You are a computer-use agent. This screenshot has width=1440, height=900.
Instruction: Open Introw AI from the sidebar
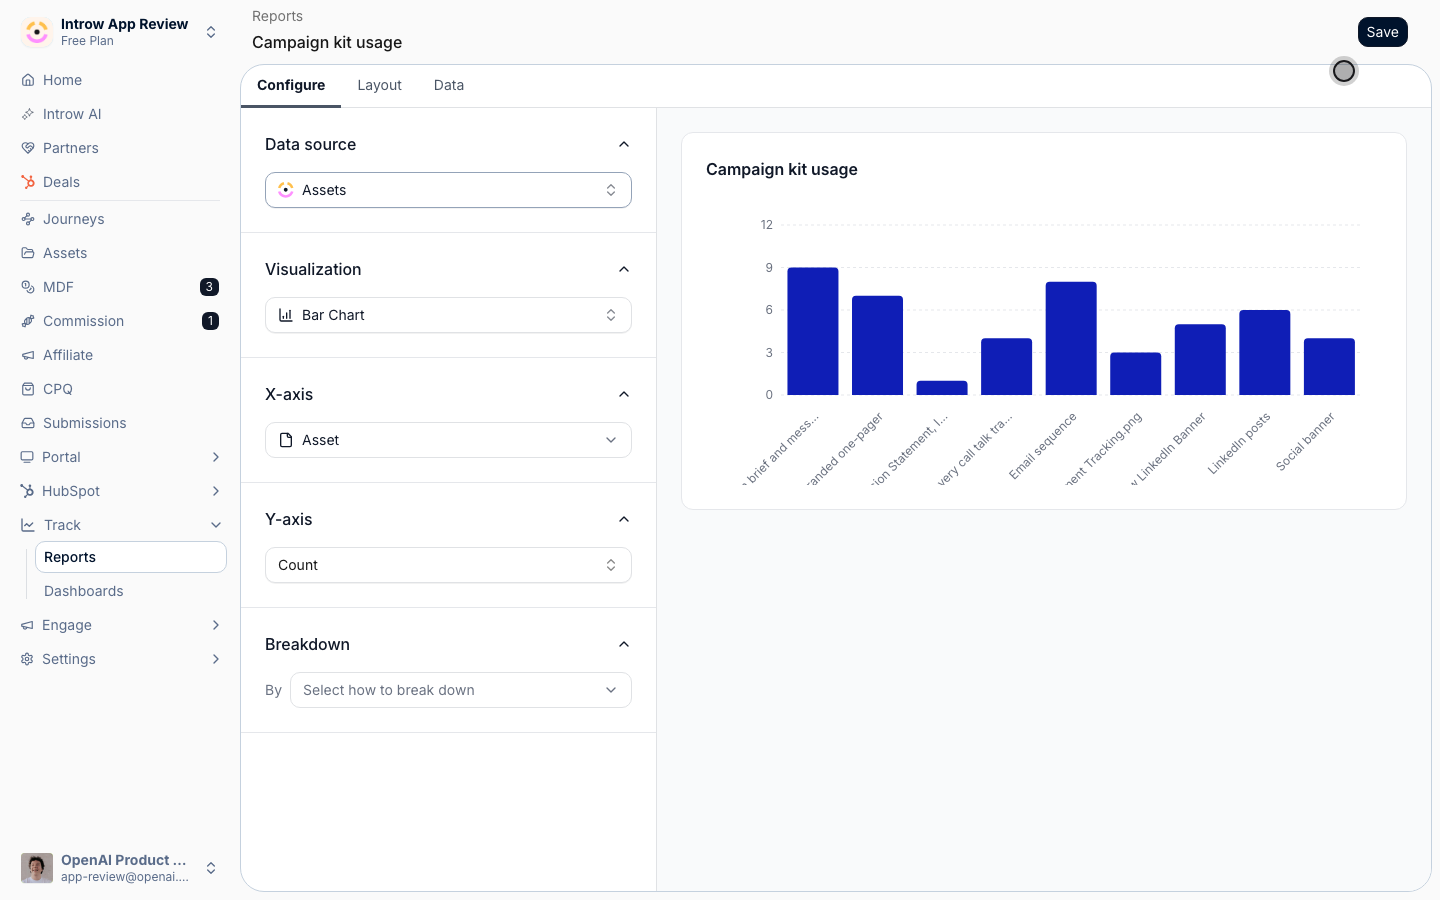click(120, 114)
